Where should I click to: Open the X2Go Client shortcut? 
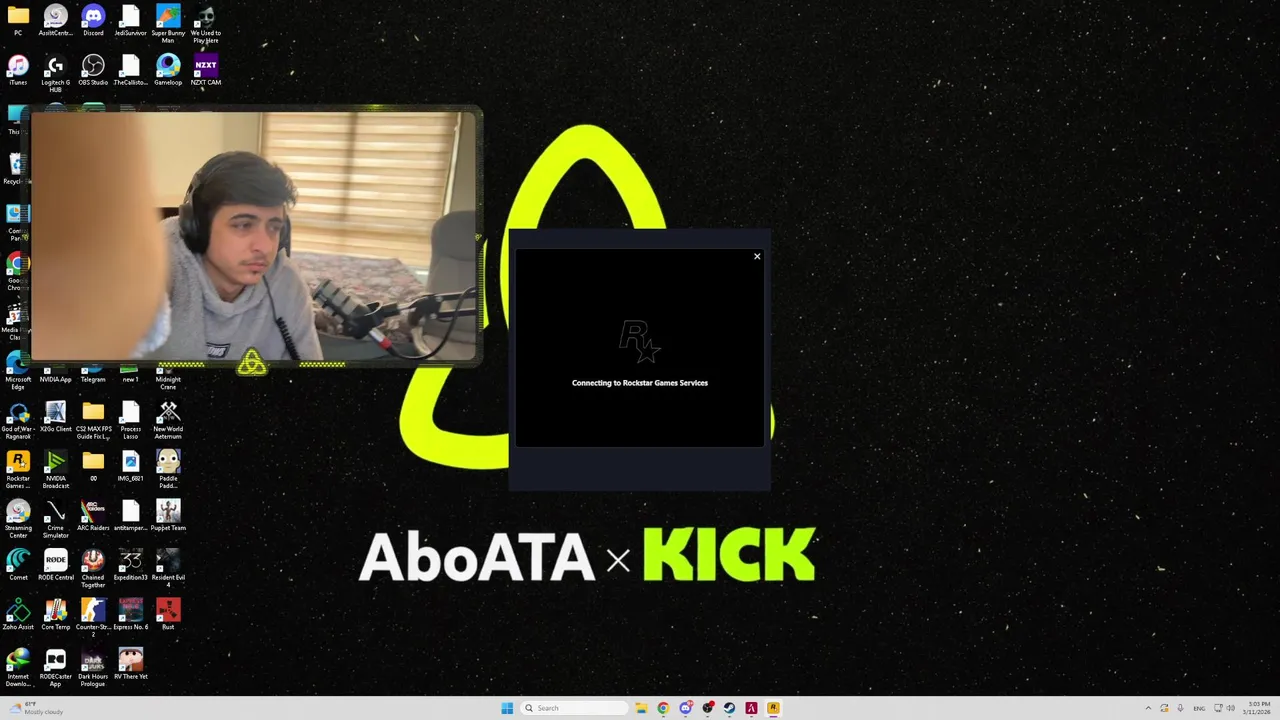click(55, 418)
